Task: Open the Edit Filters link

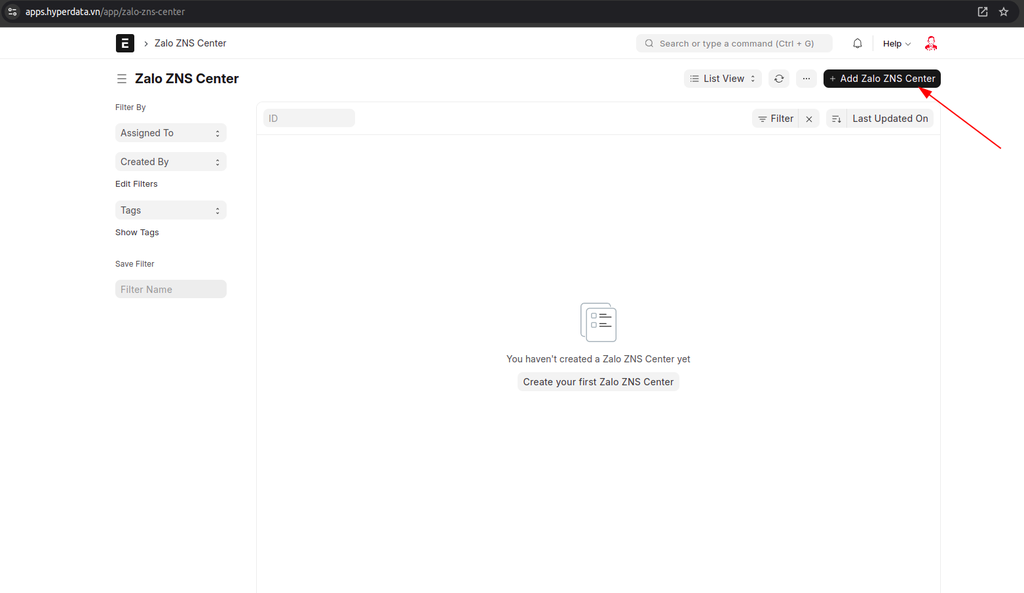Action: (136, 184)
